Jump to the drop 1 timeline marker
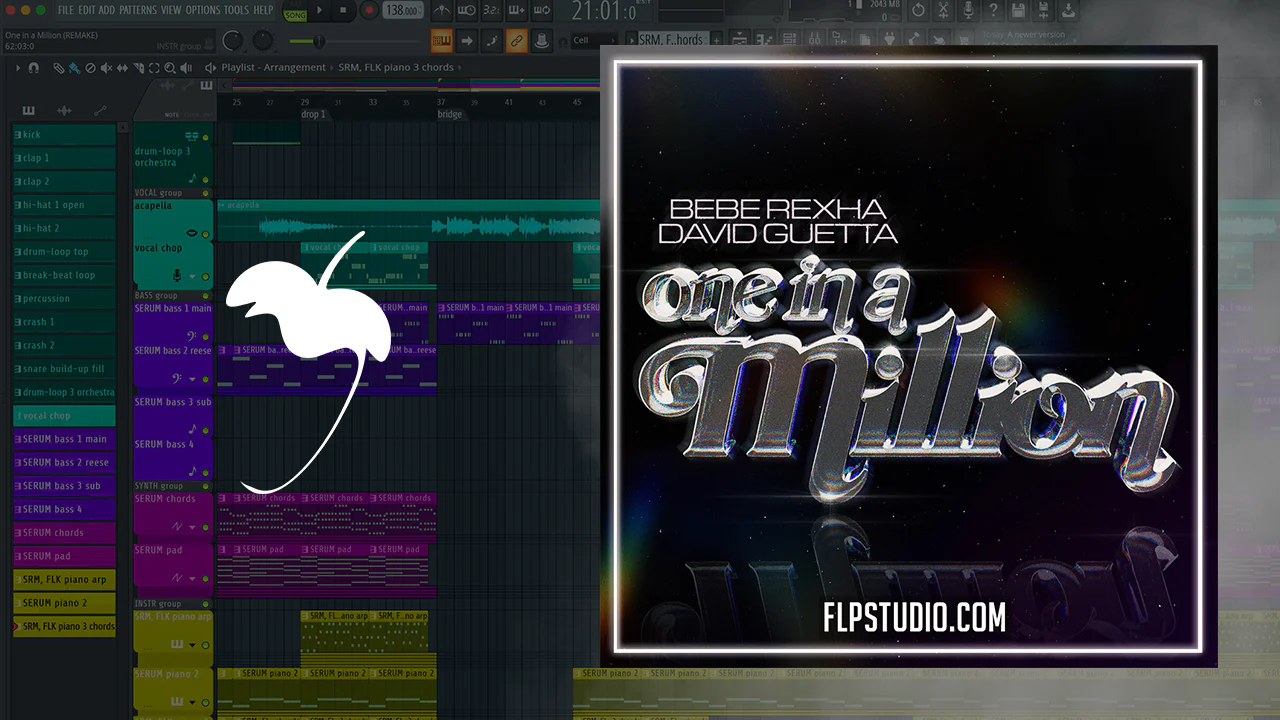 [x=313, y=115]
